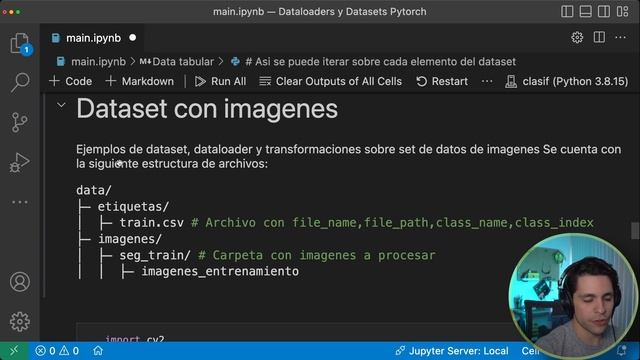Click the data/ root text
This screenshot has width=640, height=360.
coord(93,190)
